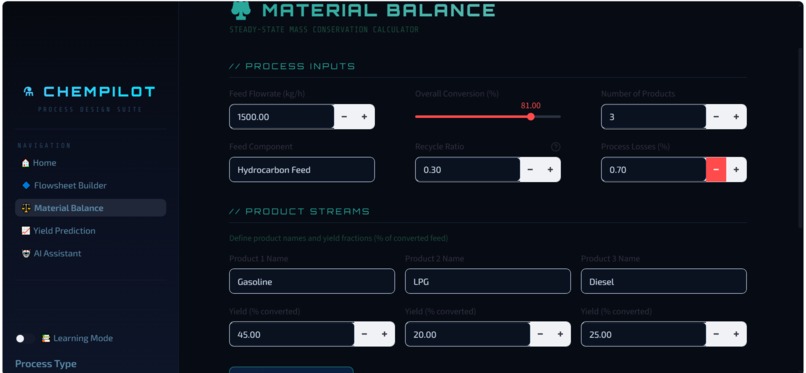Click red minus on Process Losses
The image size is (806, 373).
tap(716, 170)
